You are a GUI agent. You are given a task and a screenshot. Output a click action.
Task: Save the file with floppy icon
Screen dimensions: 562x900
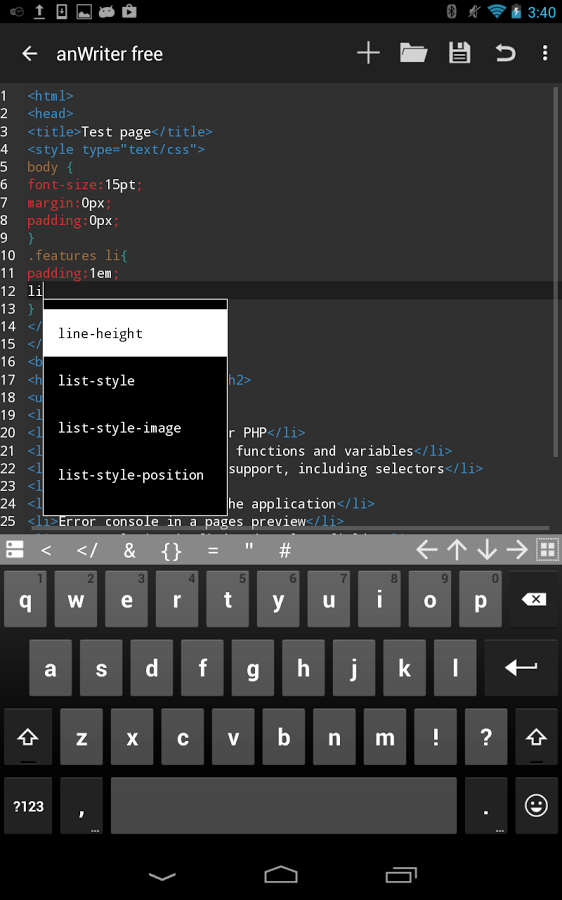(459, 53)
